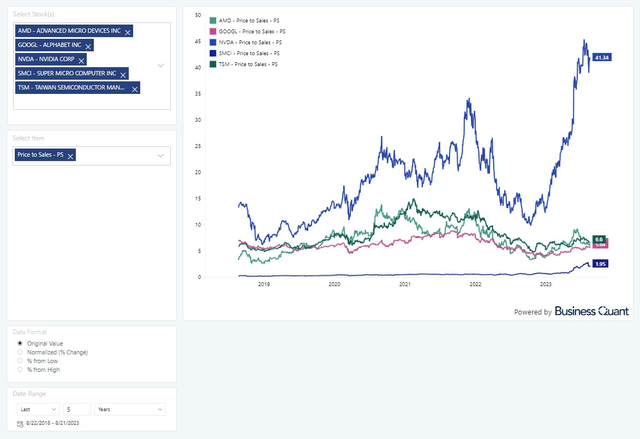Expand the Select Stock(s) dropdown arrow
Image resolution: width=640 pixels, height=439 pixels.
click(162, 65)
